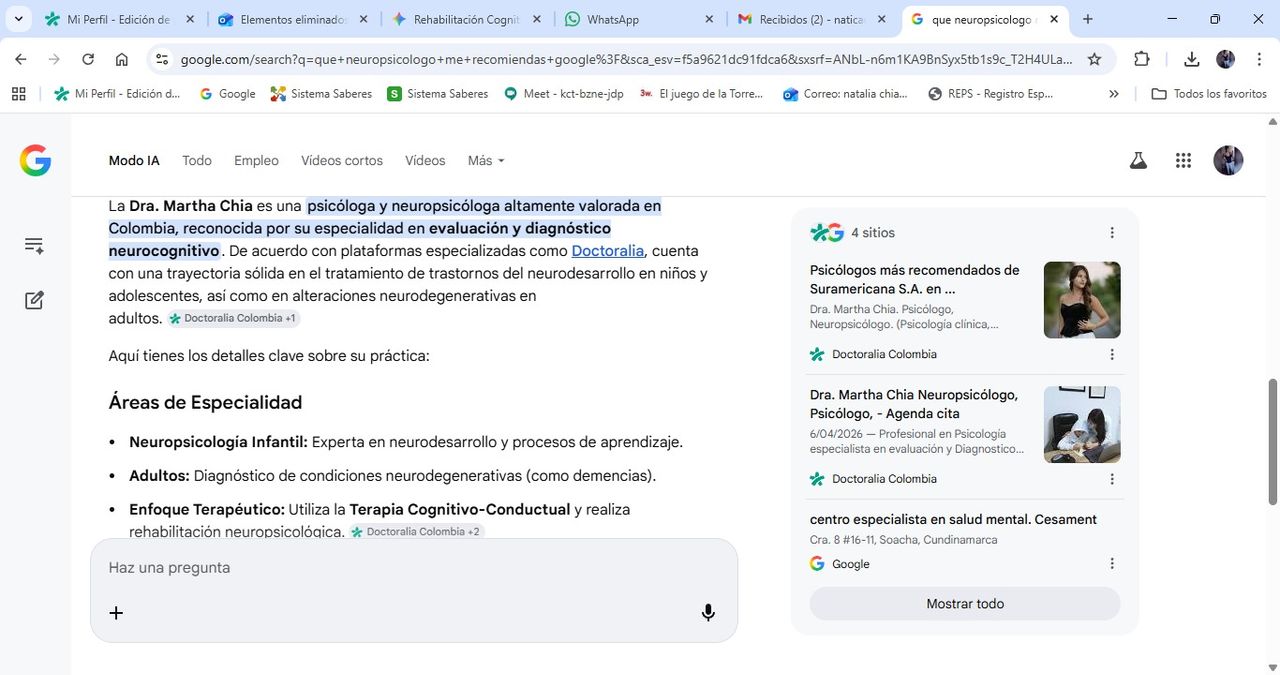This screenshot has height=675, width=1280.
Task: Open the Google bookmark
Action: pyautogui.click(x=227, y=94)
